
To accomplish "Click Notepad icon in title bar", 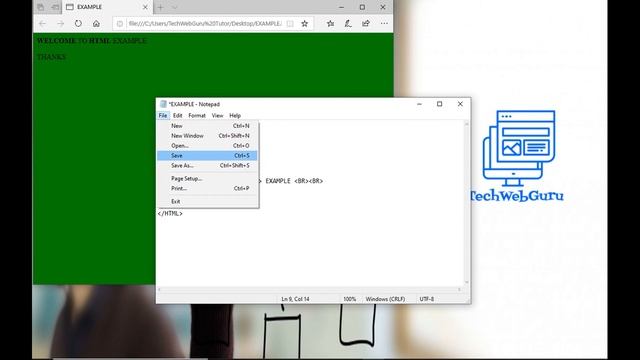I will (x=163, y=104).
